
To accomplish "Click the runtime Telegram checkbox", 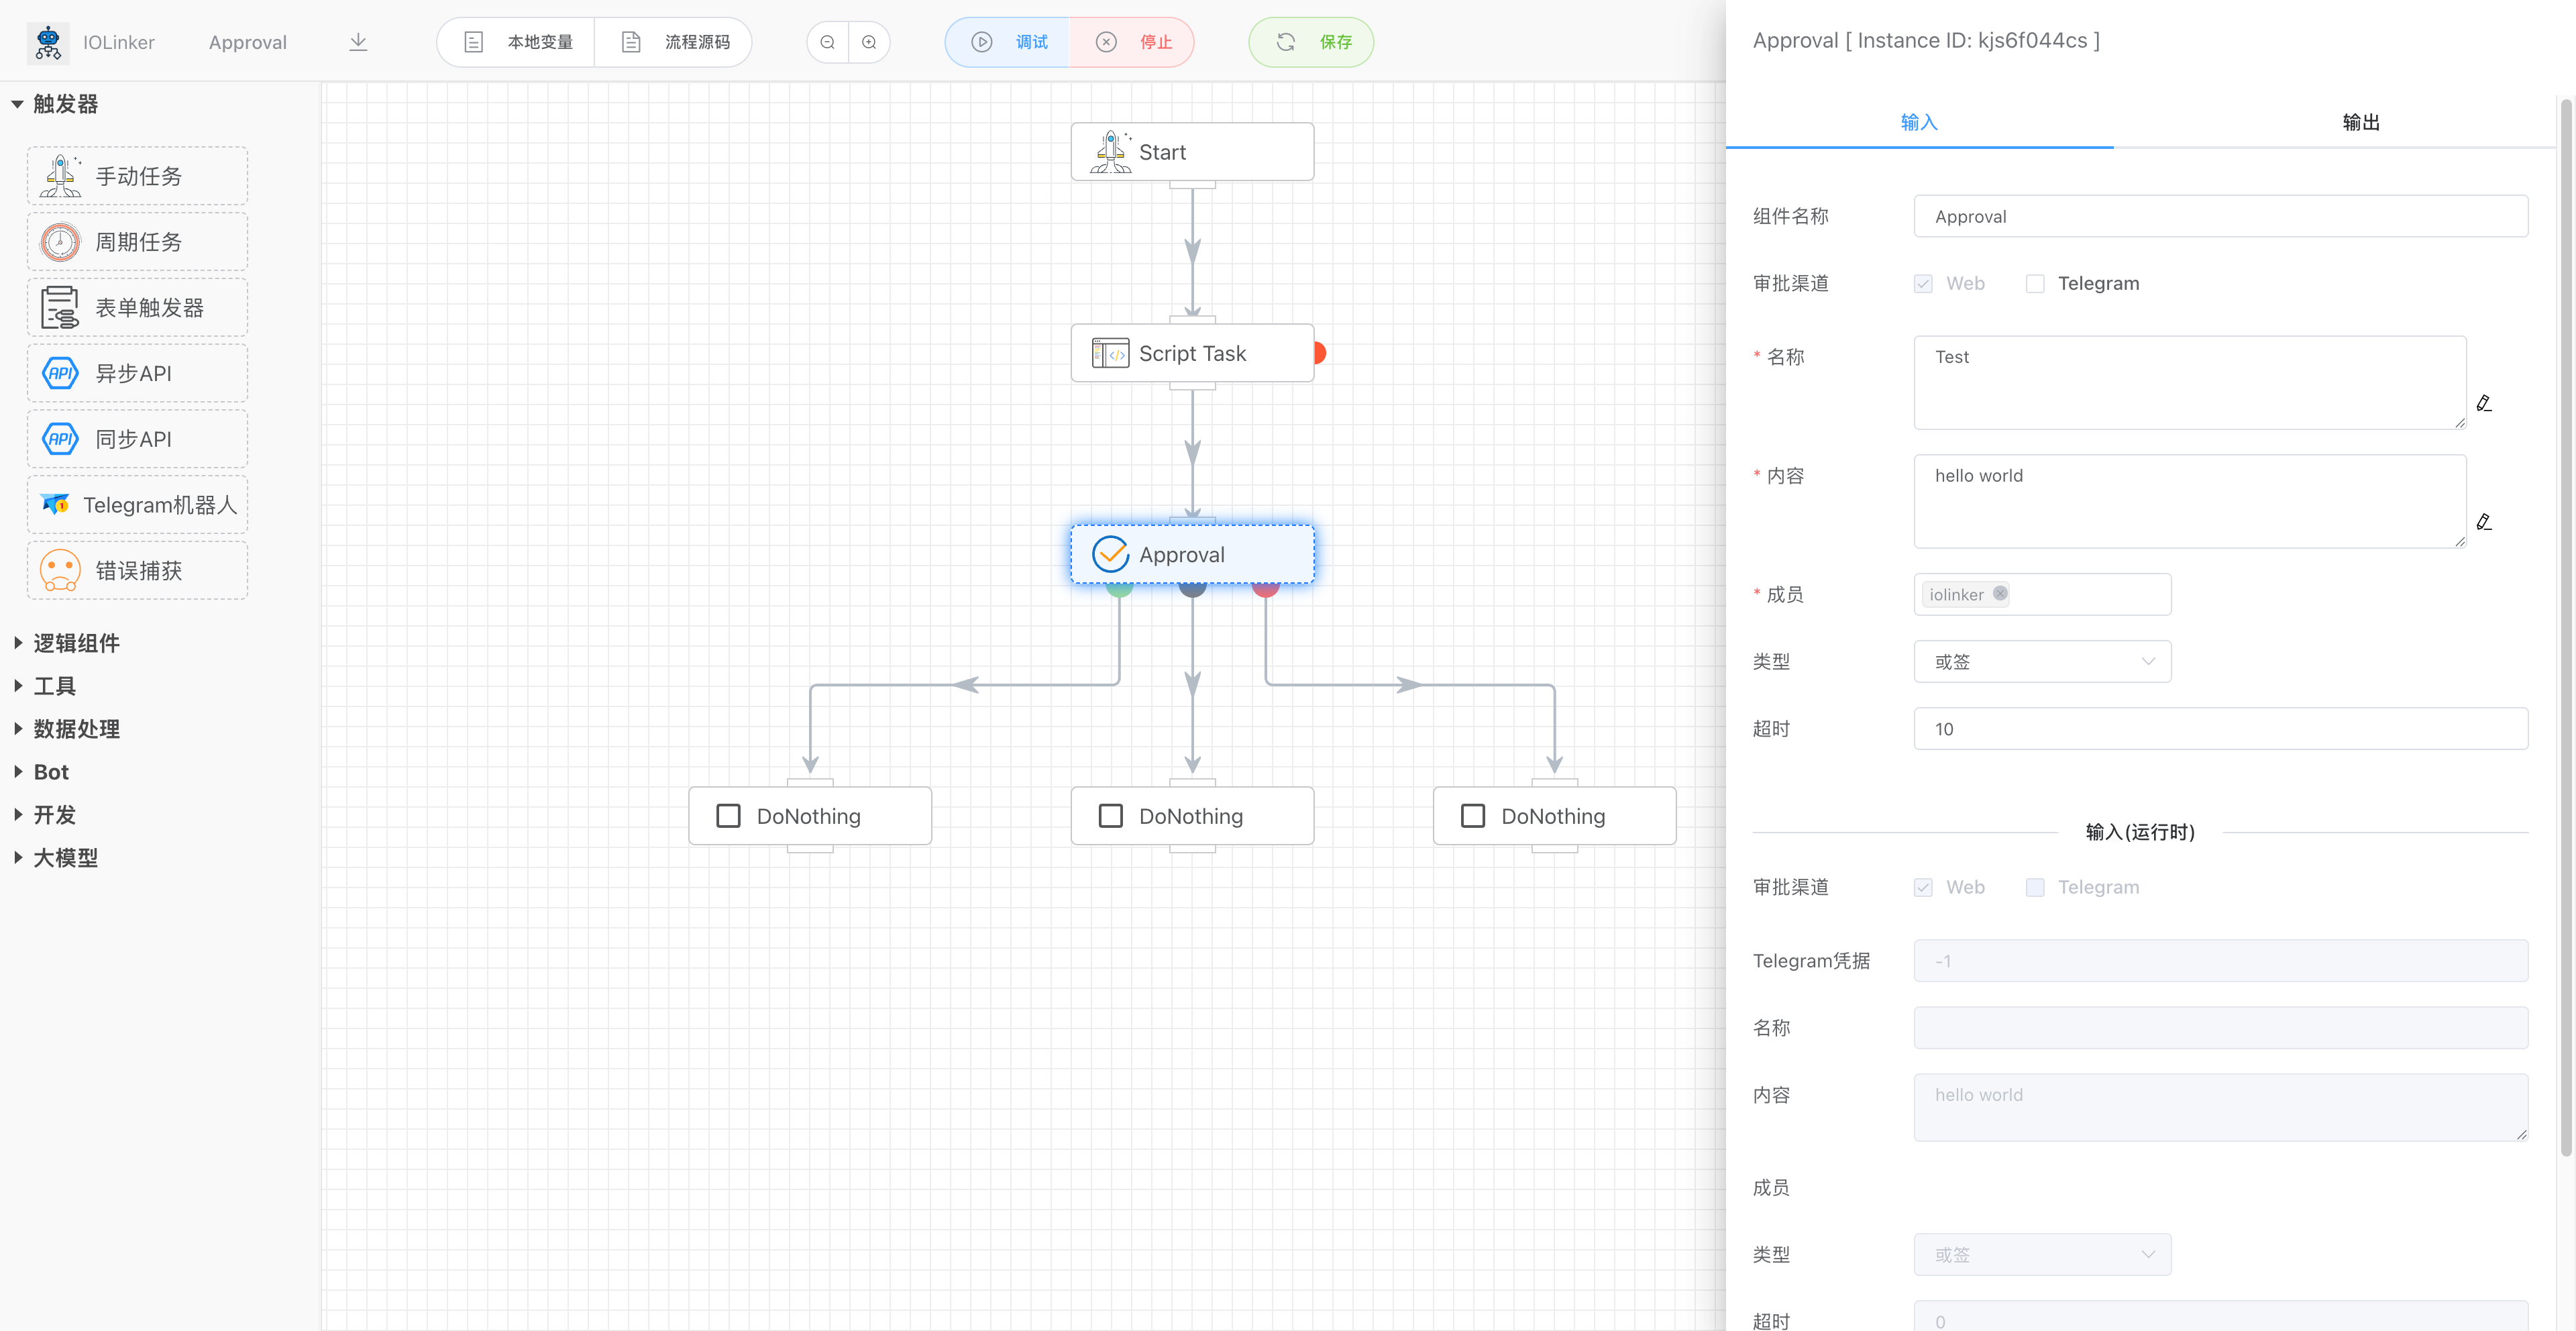I will click(x=2034, y=887).
